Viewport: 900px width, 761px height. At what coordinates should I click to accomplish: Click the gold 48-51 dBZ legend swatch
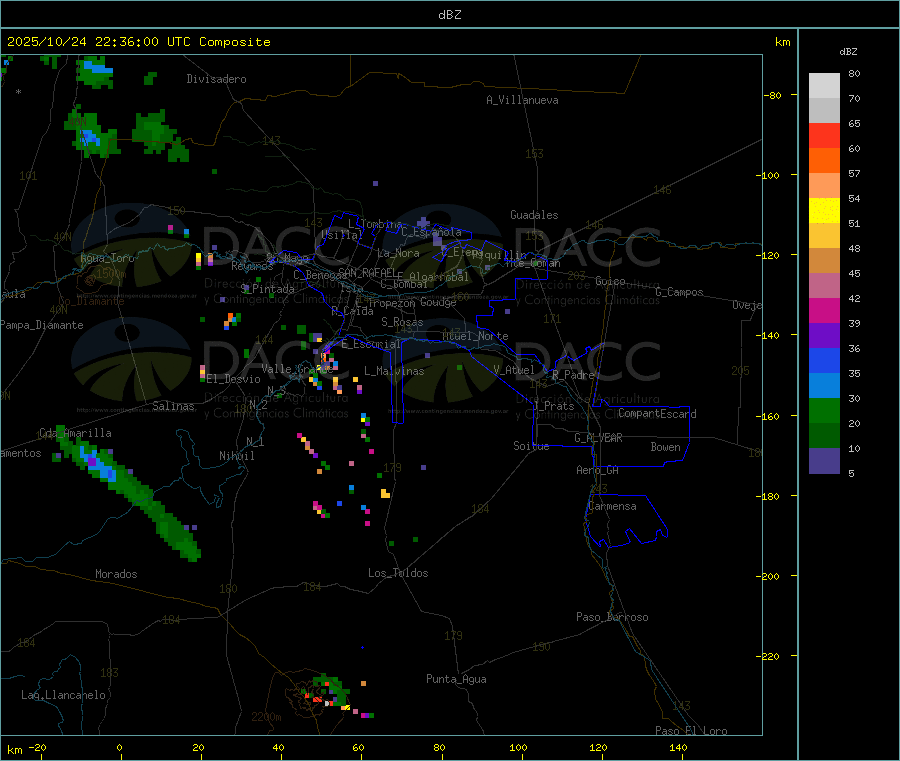click(x=824, y=236)
